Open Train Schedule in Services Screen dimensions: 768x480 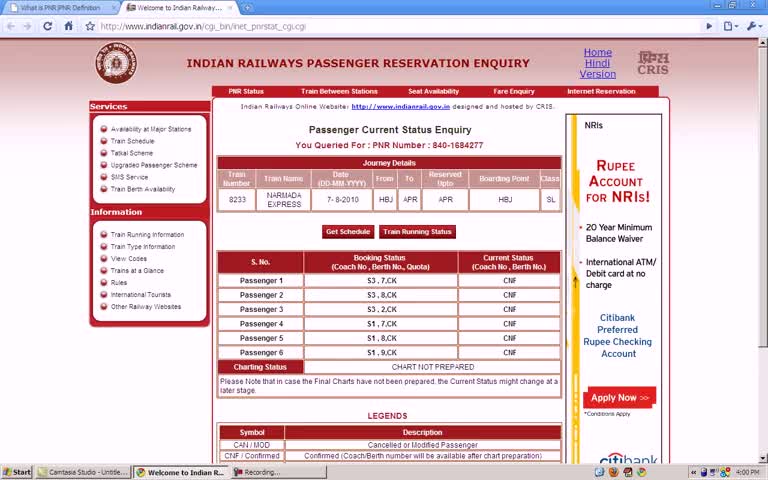pyautogui.click(x=132, y=141)
